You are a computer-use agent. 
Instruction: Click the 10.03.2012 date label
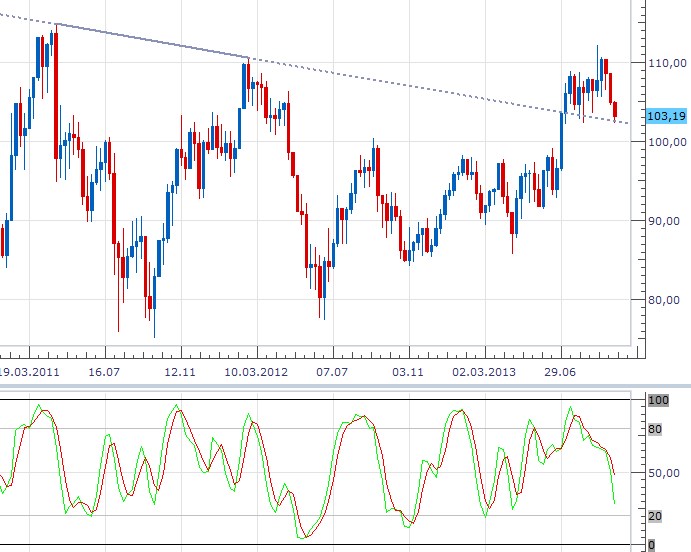click(x=256, y=371)
